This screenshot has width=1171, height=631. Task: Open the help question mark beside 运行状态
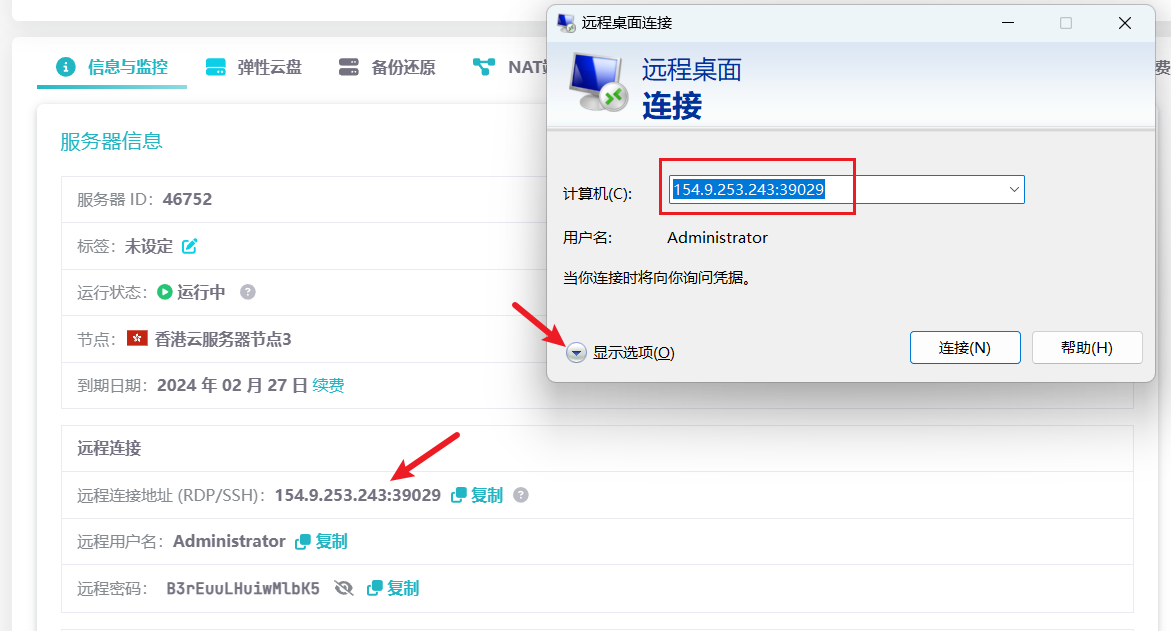[x=245, y=293]
